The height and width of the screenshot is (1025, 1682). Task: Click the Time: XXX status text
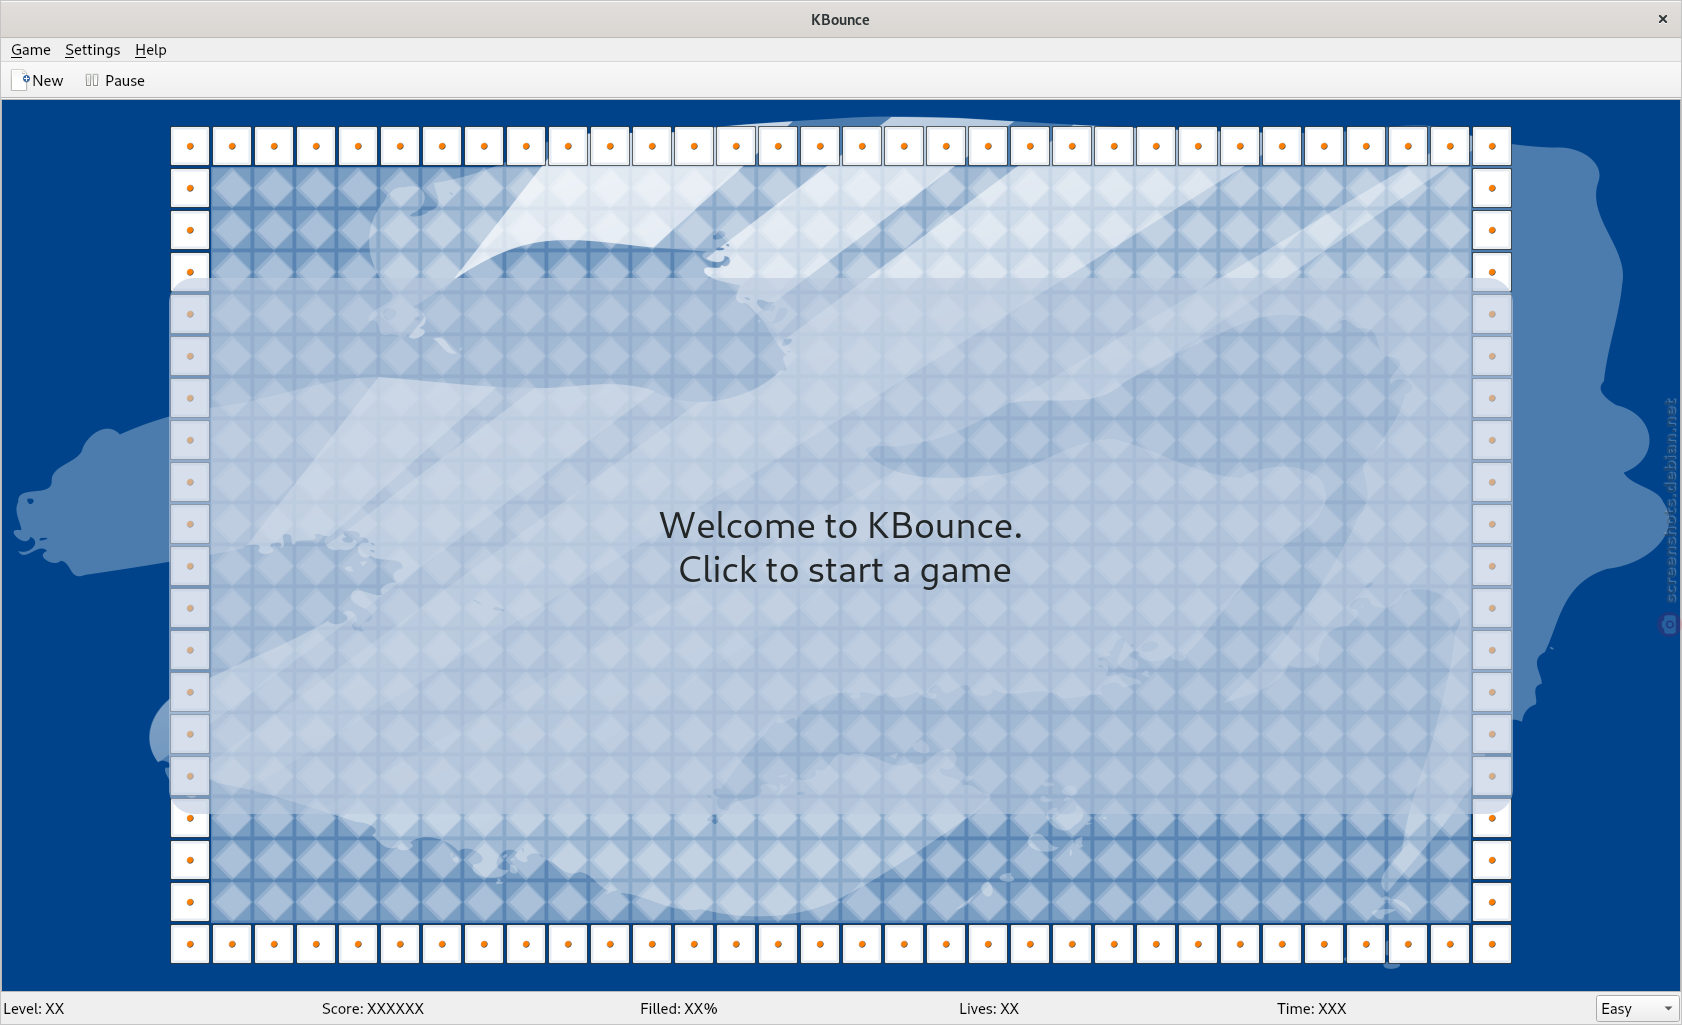(x=1312, y=1009)
